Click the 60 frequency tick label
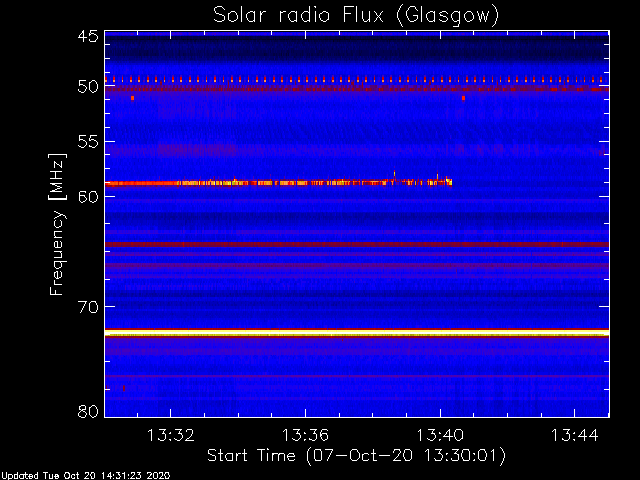This screenshot has width=640, height=480. (x=88, y=196)
